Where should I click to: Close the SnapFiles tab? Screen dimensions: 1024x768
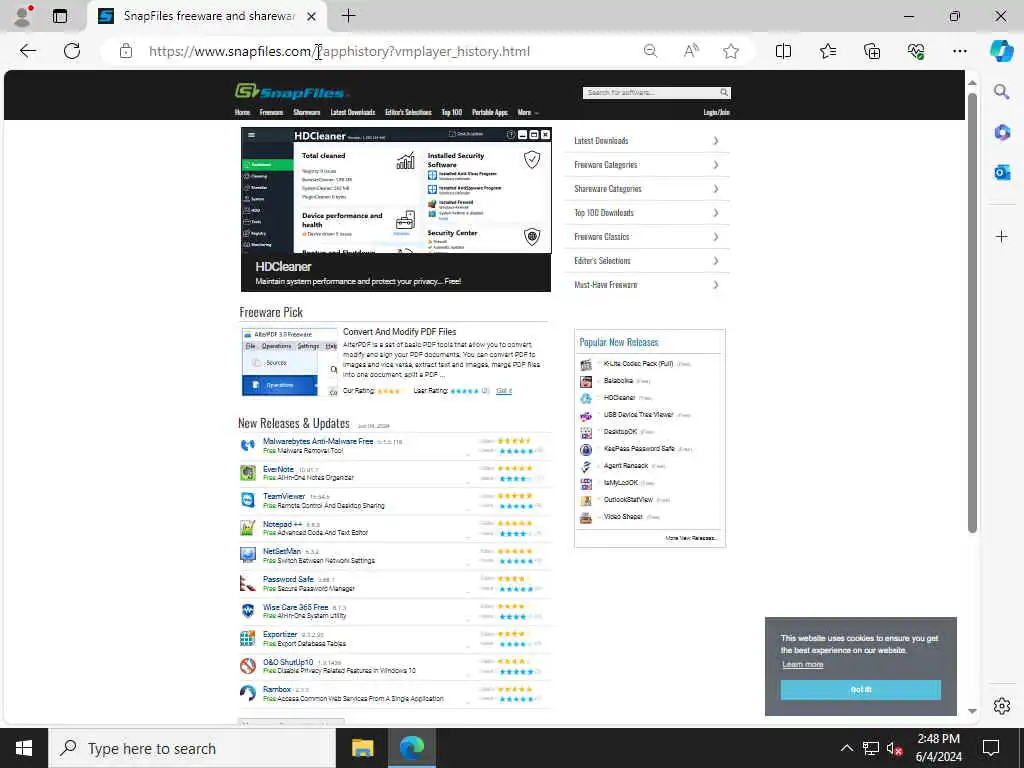[x=312, y=16]
